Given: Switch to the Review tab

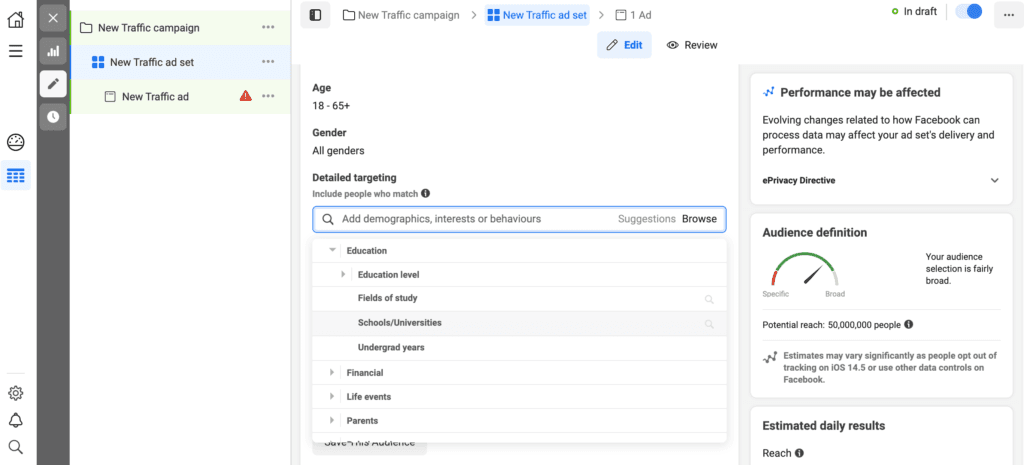Looking at the screenshot, I should click(x=692, y=45).
